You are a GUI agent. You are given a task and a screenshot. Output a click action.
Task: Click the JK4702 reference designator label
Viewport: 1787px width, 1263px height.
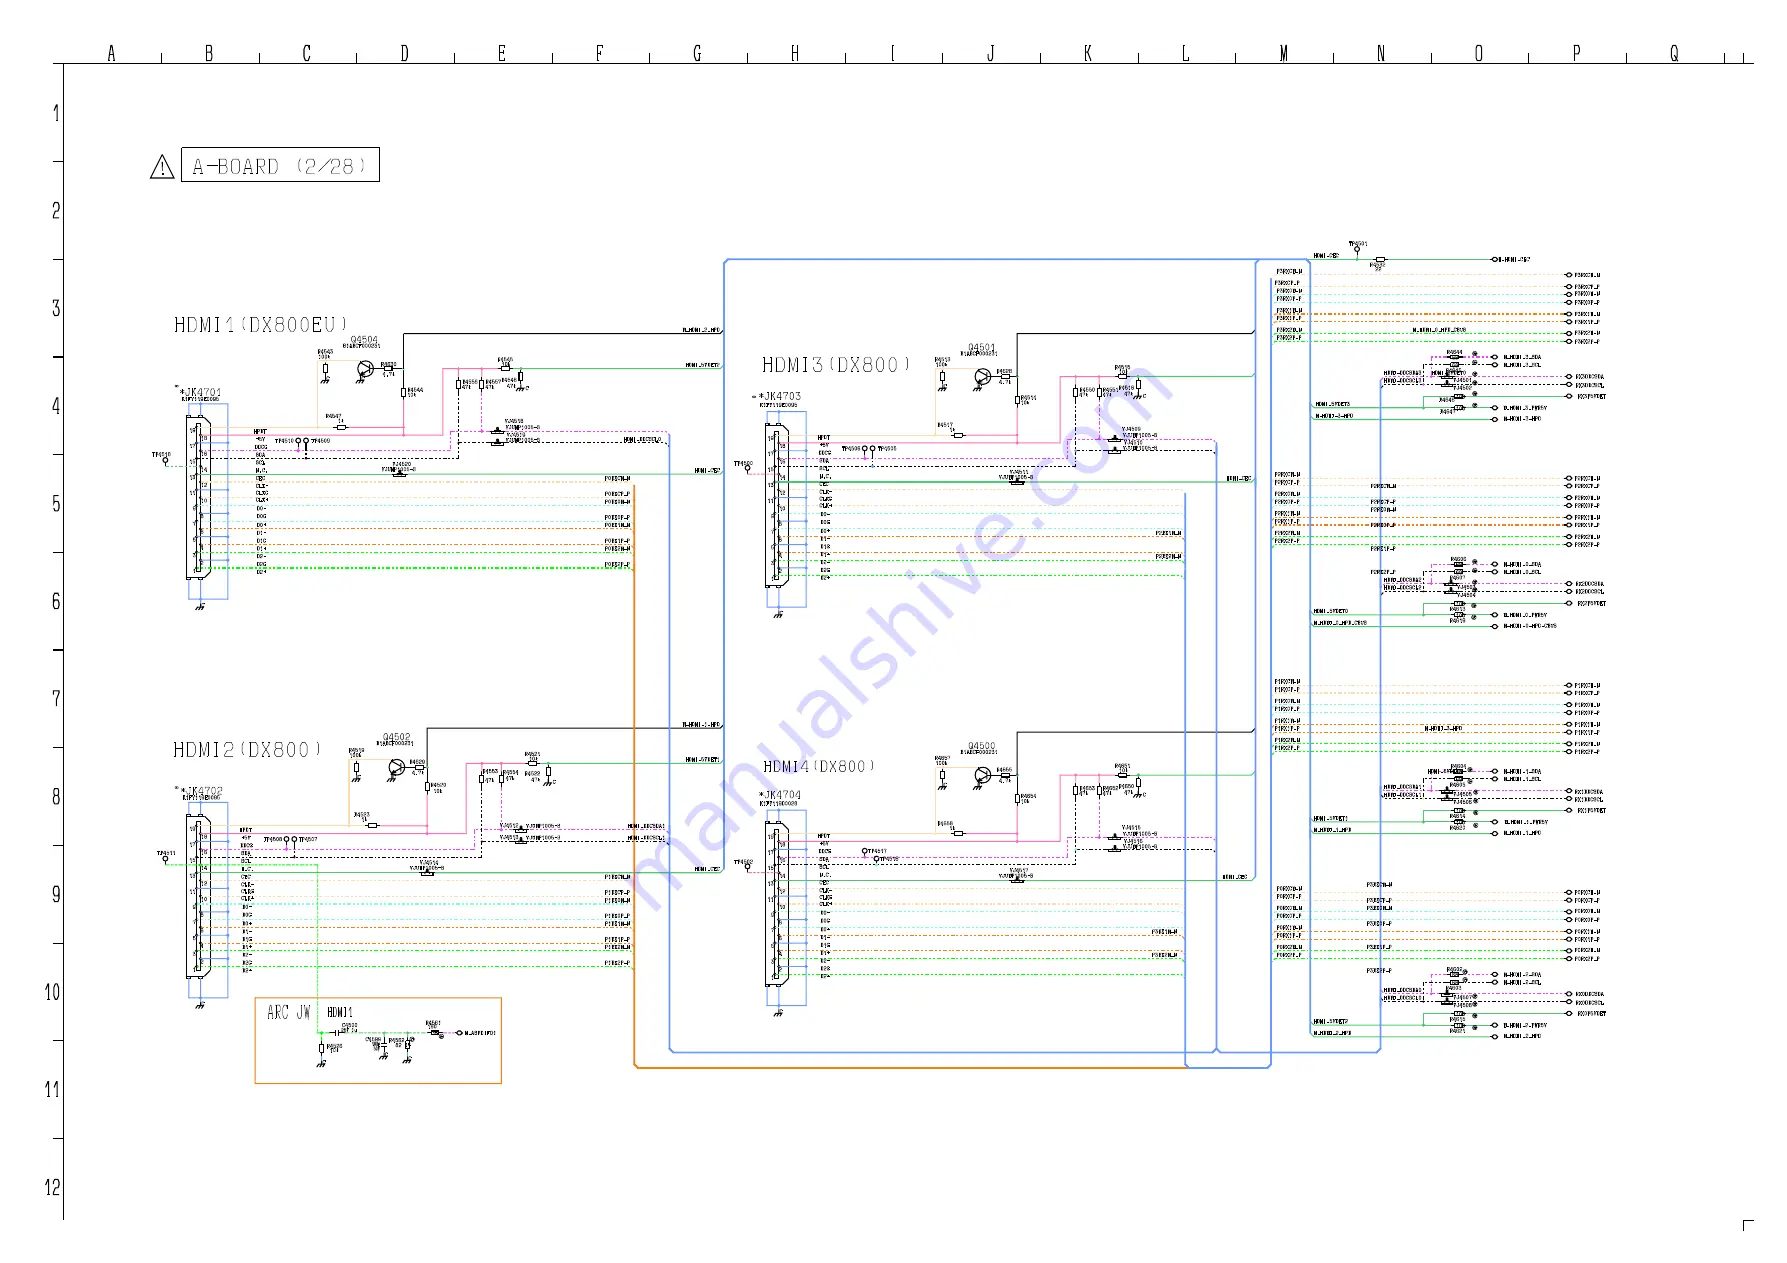(201, 791)
